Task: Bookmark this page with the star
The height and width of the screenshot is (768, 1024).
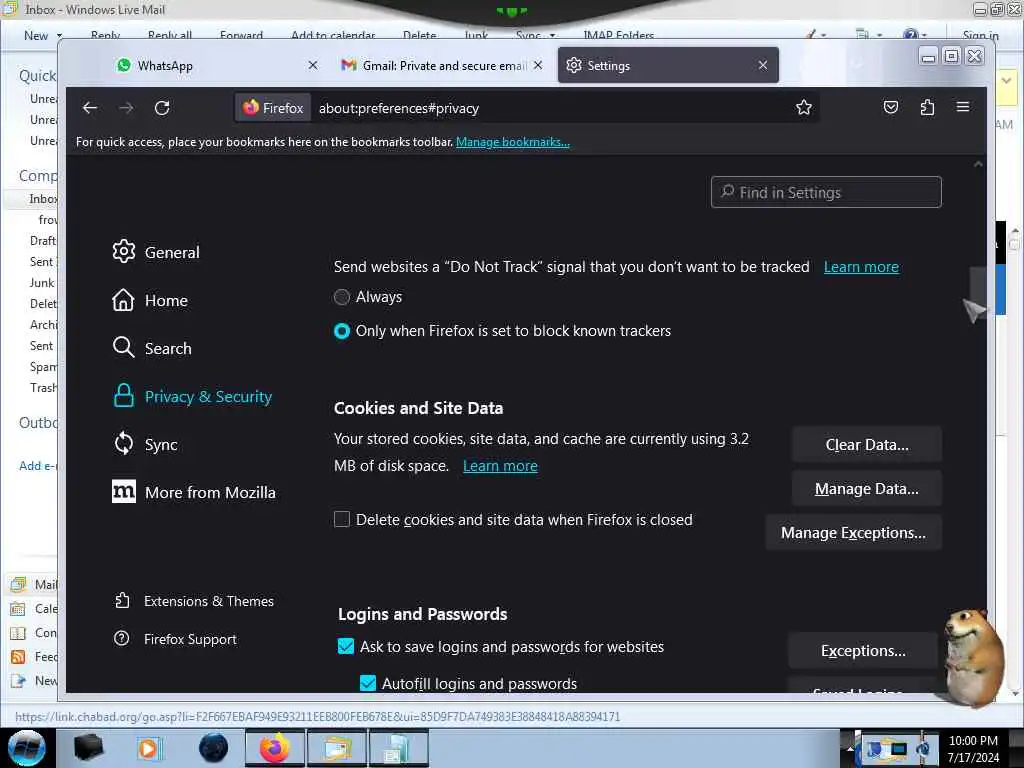Action: (804, 108)
